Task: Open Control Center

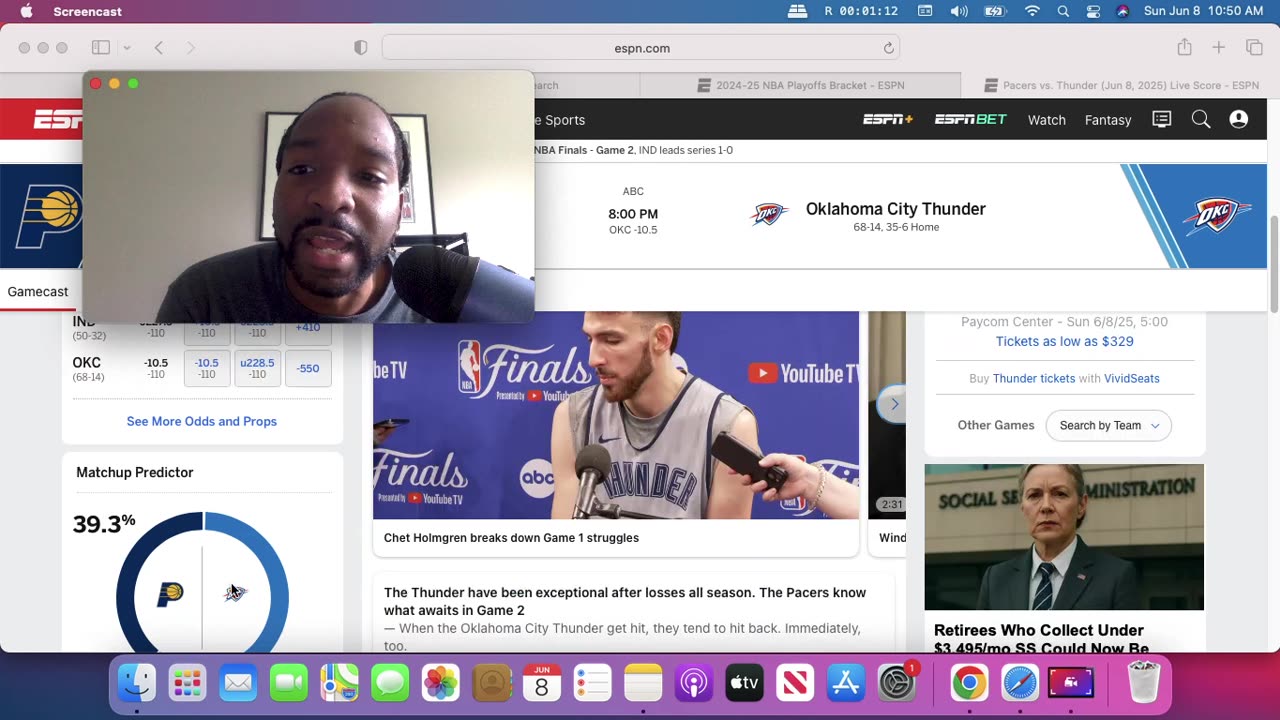Action: [1093, 11]
